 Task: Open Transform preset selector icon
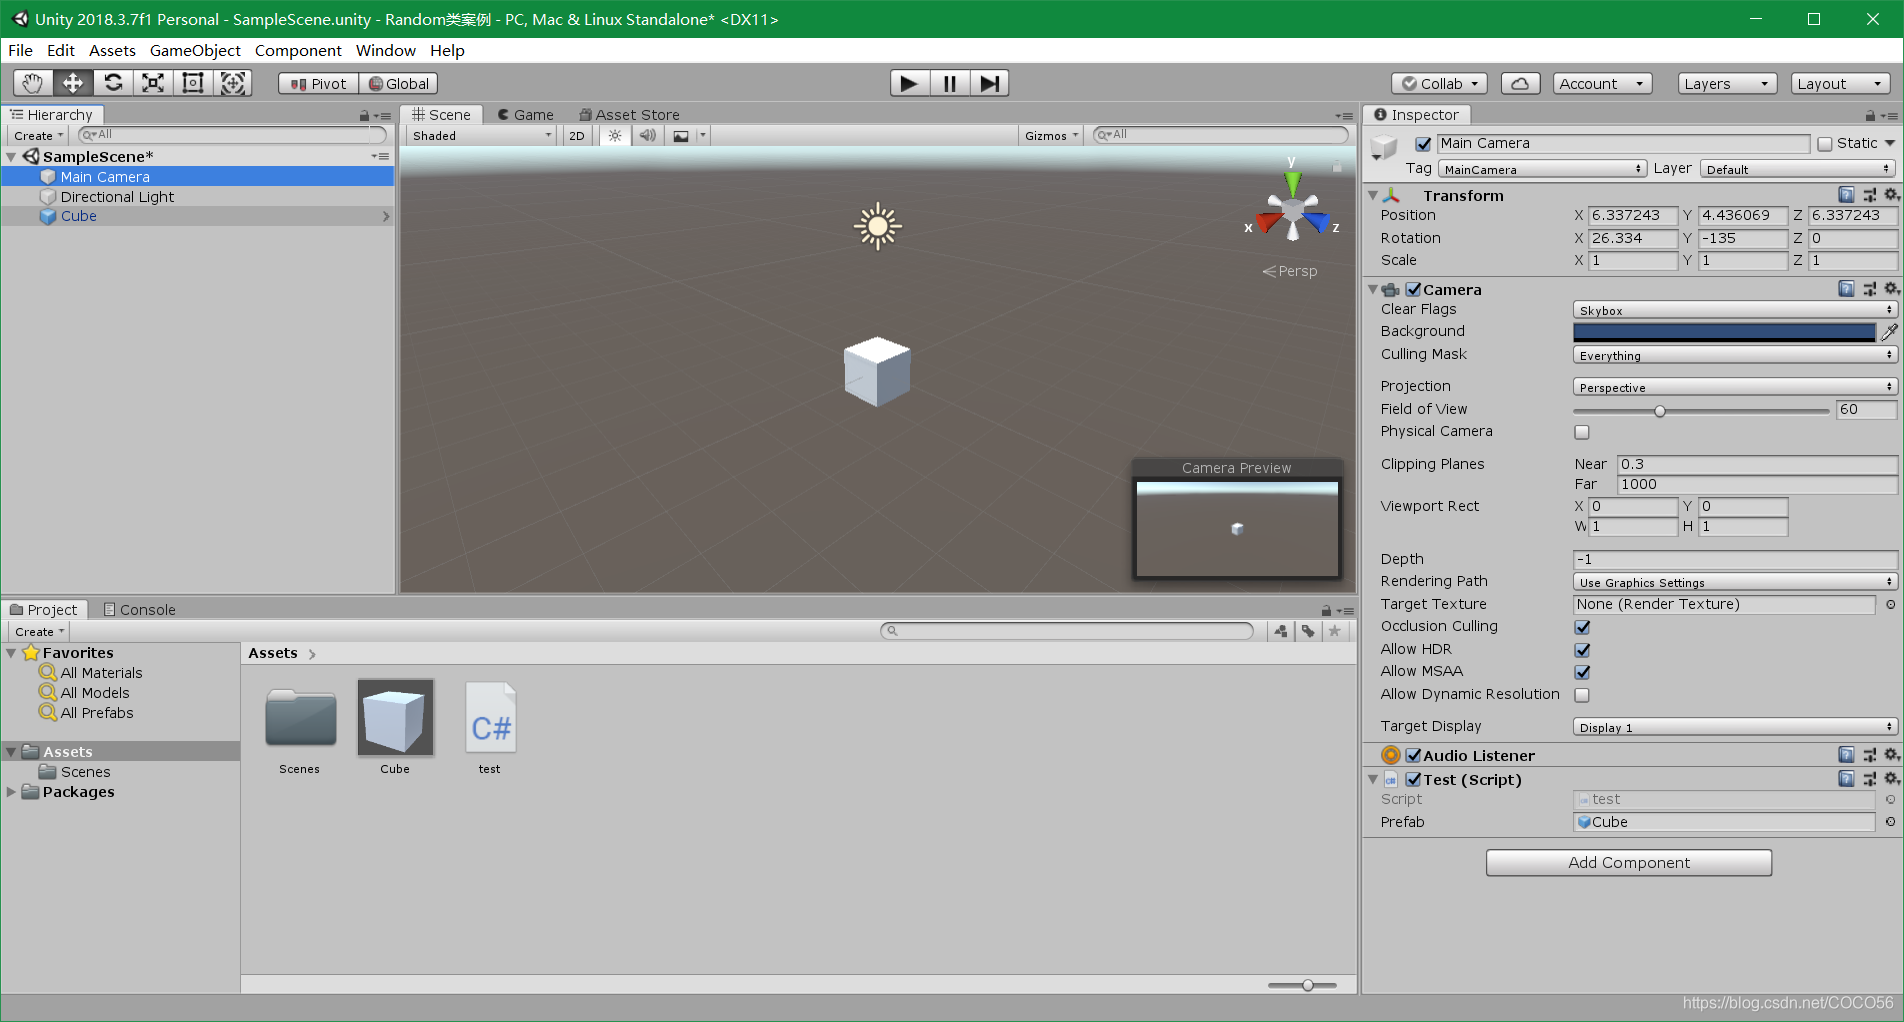(x=1869, y=195)
